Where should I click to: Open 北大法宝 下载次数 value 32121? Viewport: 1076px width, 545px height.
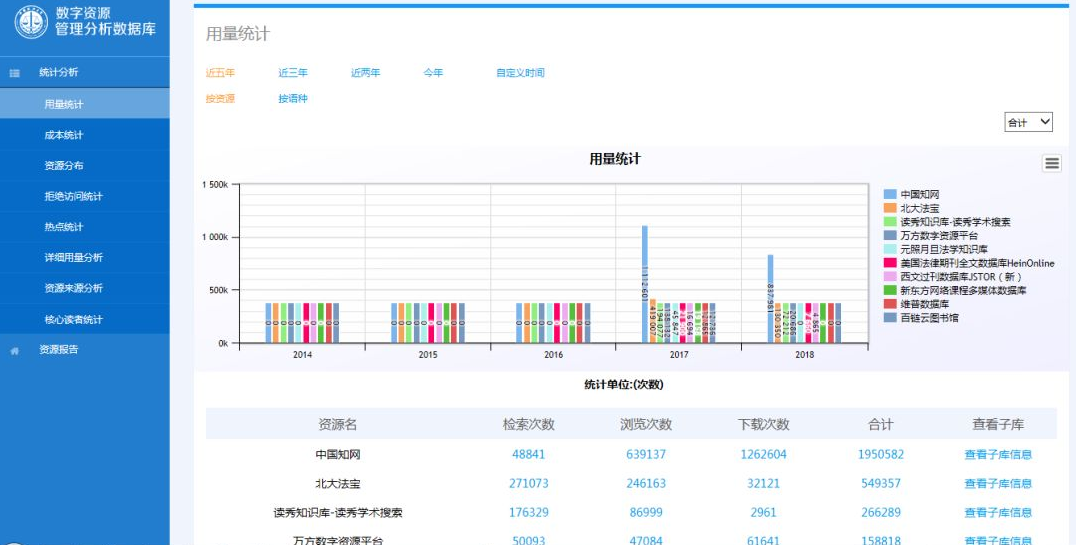click(764, 483)
